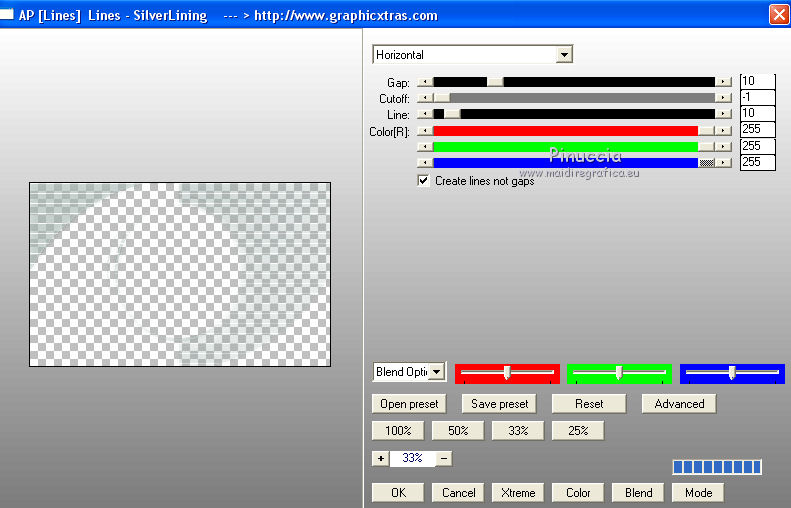Click the Gap slider thumb

[x=495, y=82]
